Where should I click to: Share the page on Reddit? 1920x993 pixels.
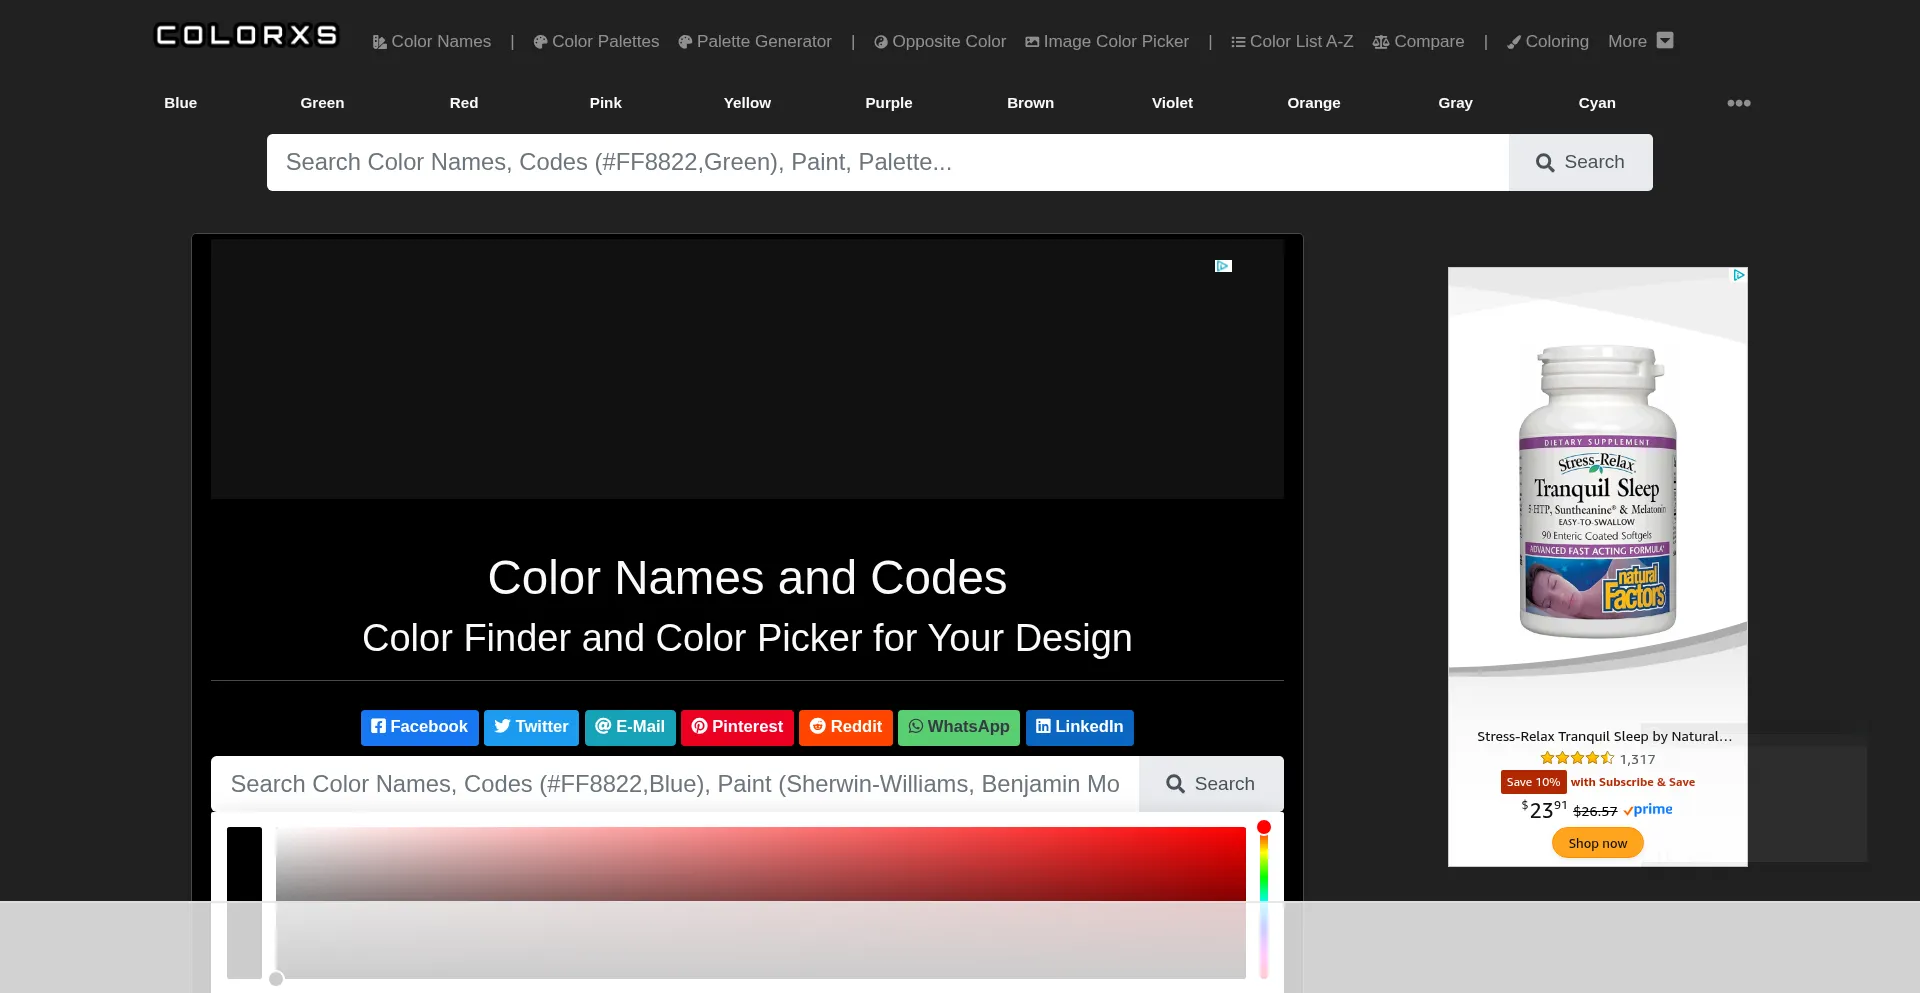pos(845,727)
